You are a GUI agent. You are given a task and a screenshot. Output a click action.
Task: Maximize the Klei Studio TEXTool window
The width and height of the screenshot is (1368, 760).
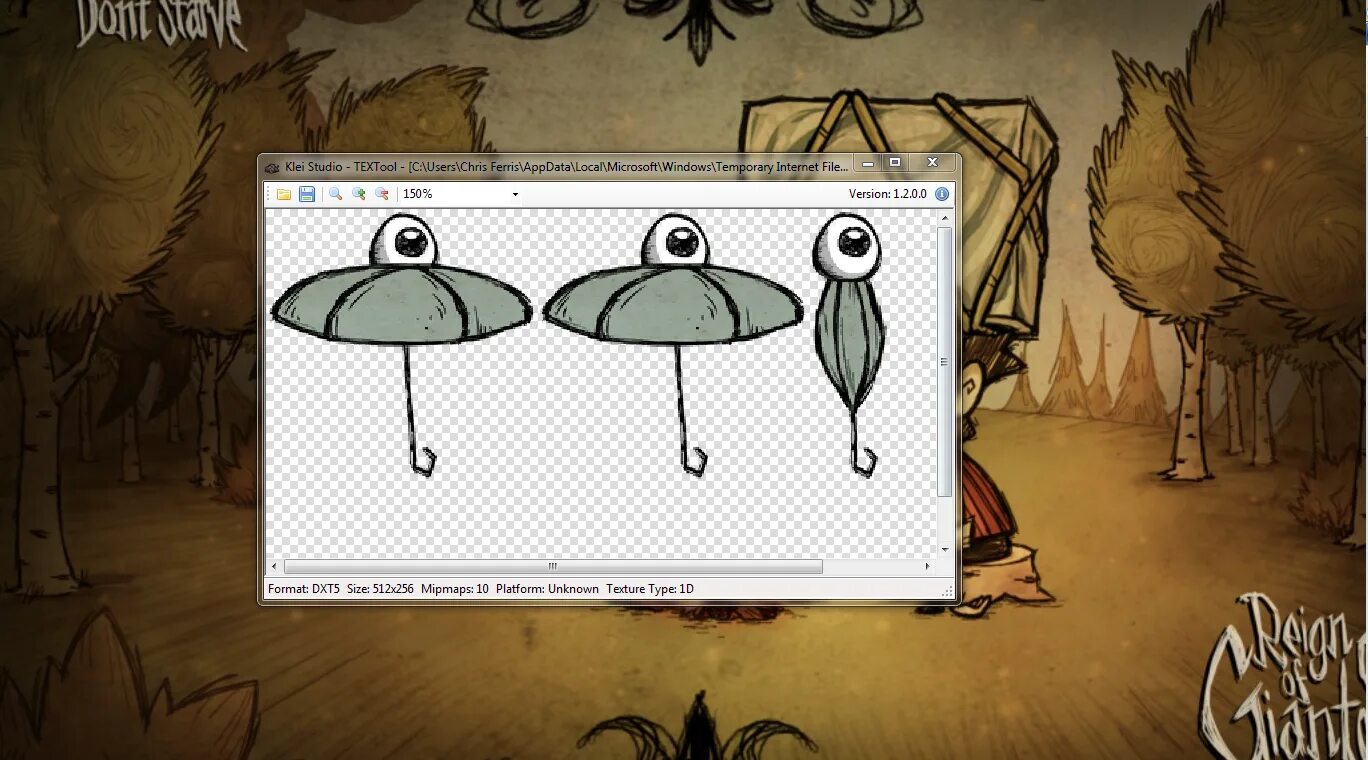pyautogui.click(x=895, y=163)
